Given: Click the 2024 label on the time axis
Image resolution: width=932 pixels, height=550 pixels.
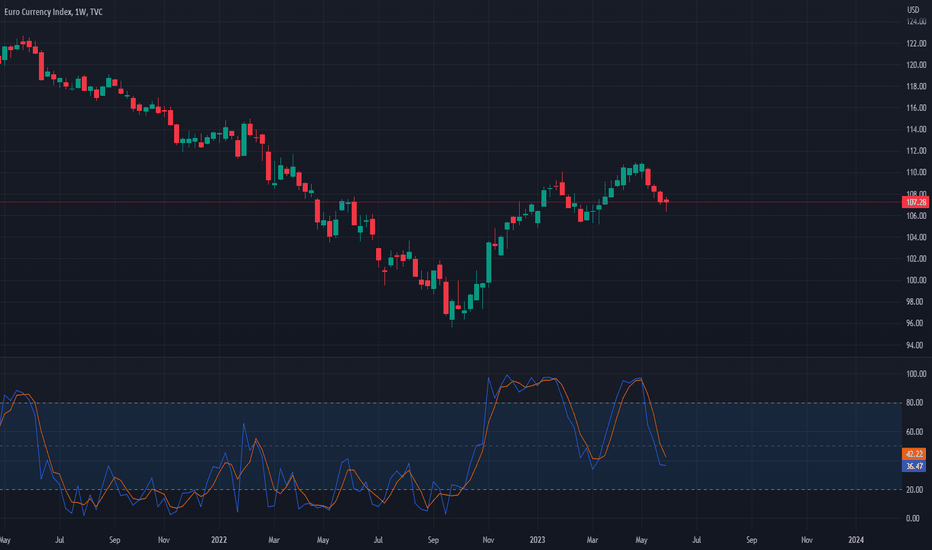Looking at the screenshot, I should coord(856,540).
